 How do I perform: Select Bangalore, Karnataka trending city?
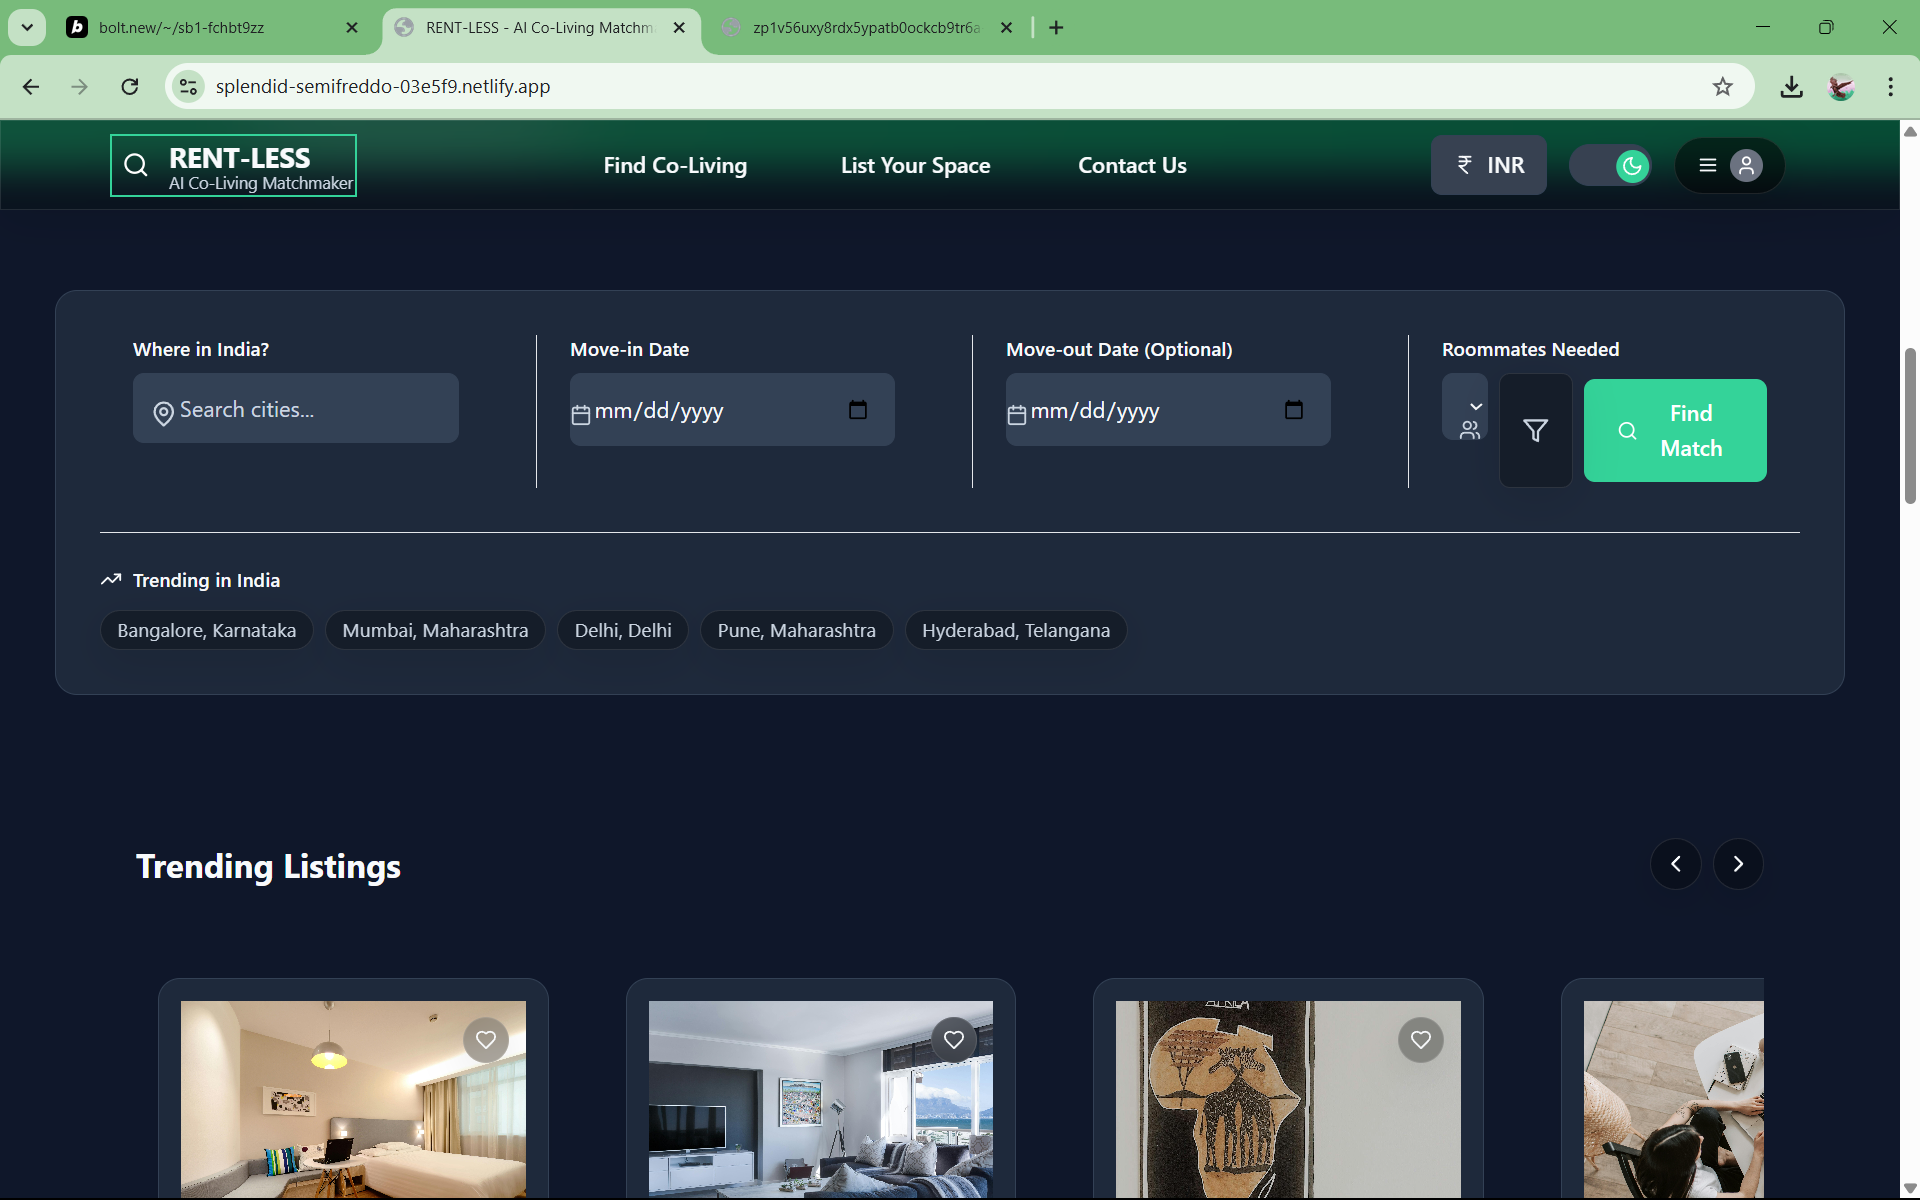(206, 631)
